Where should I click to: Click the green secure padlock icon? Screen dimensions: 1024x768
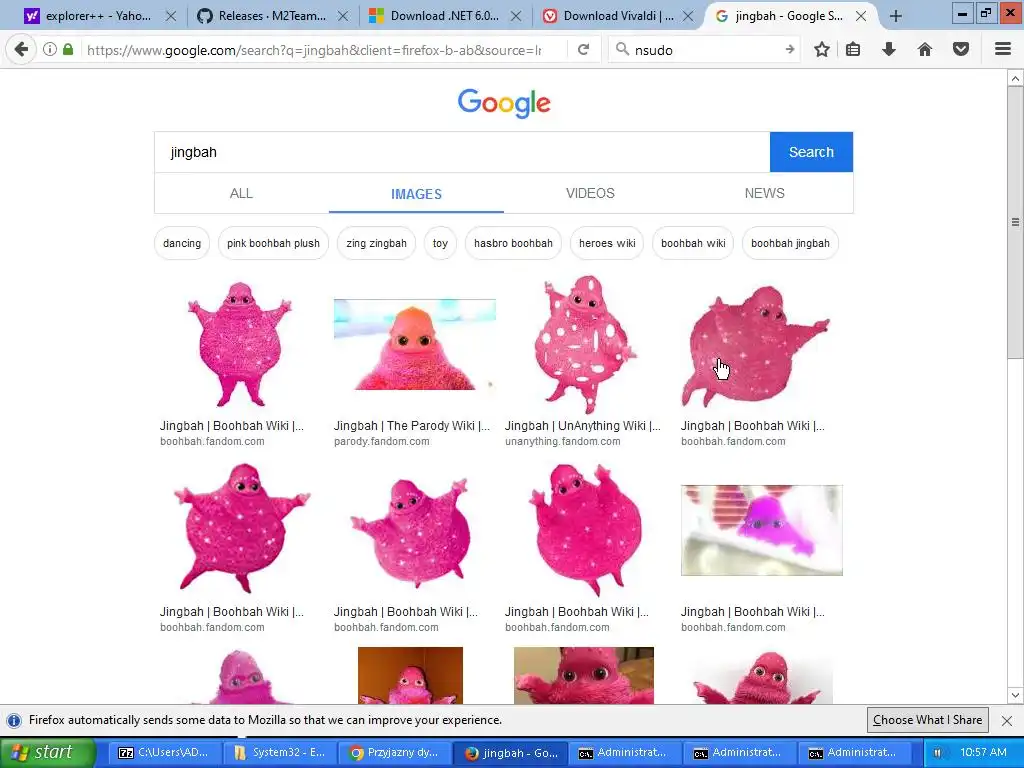(68, 49)
